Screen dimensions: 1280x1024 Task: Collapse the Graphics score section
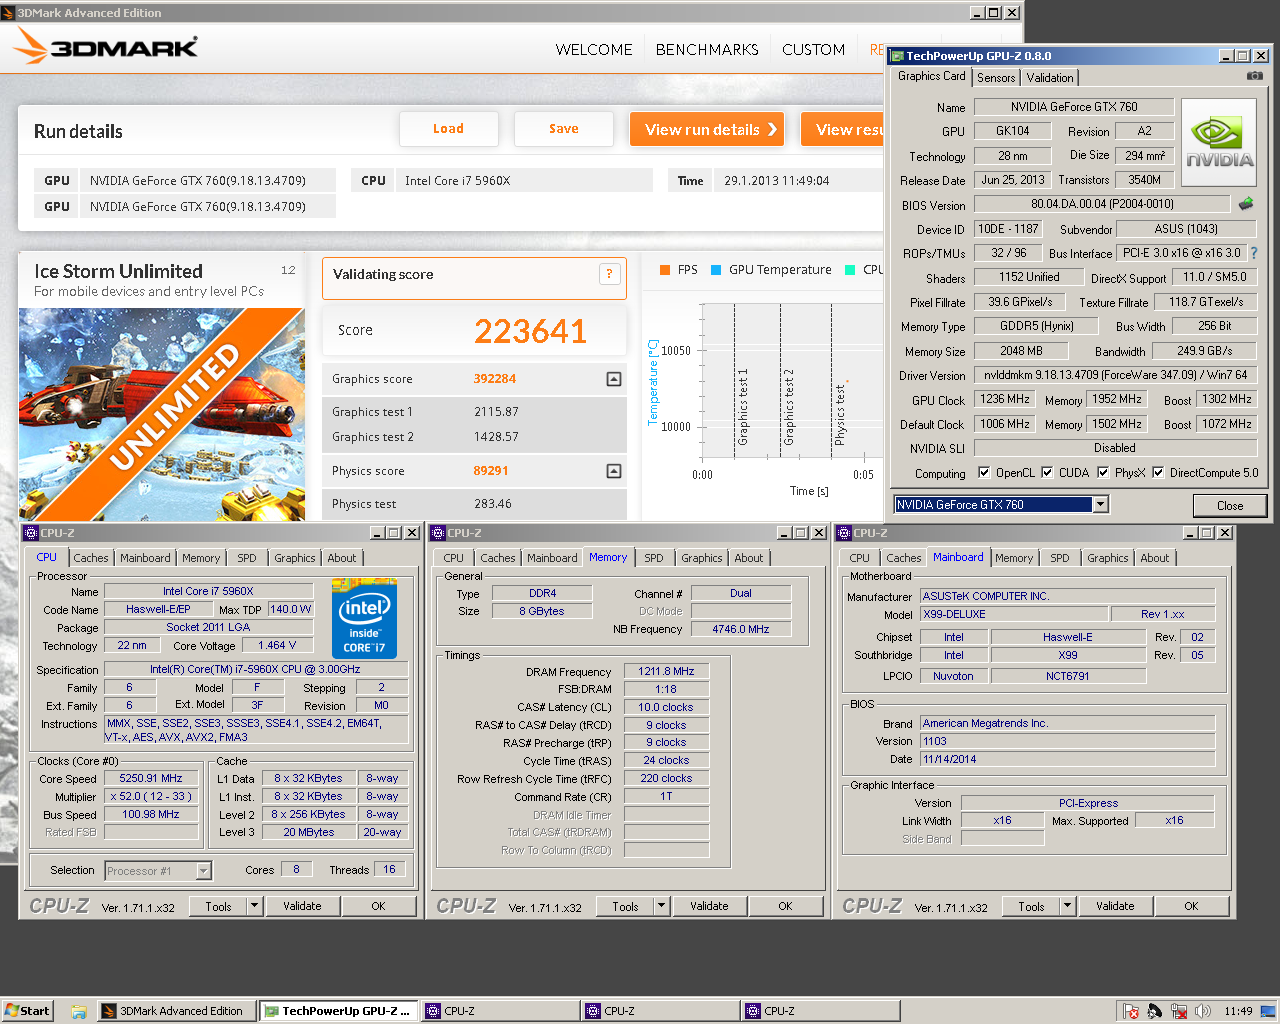coord(614,379)
